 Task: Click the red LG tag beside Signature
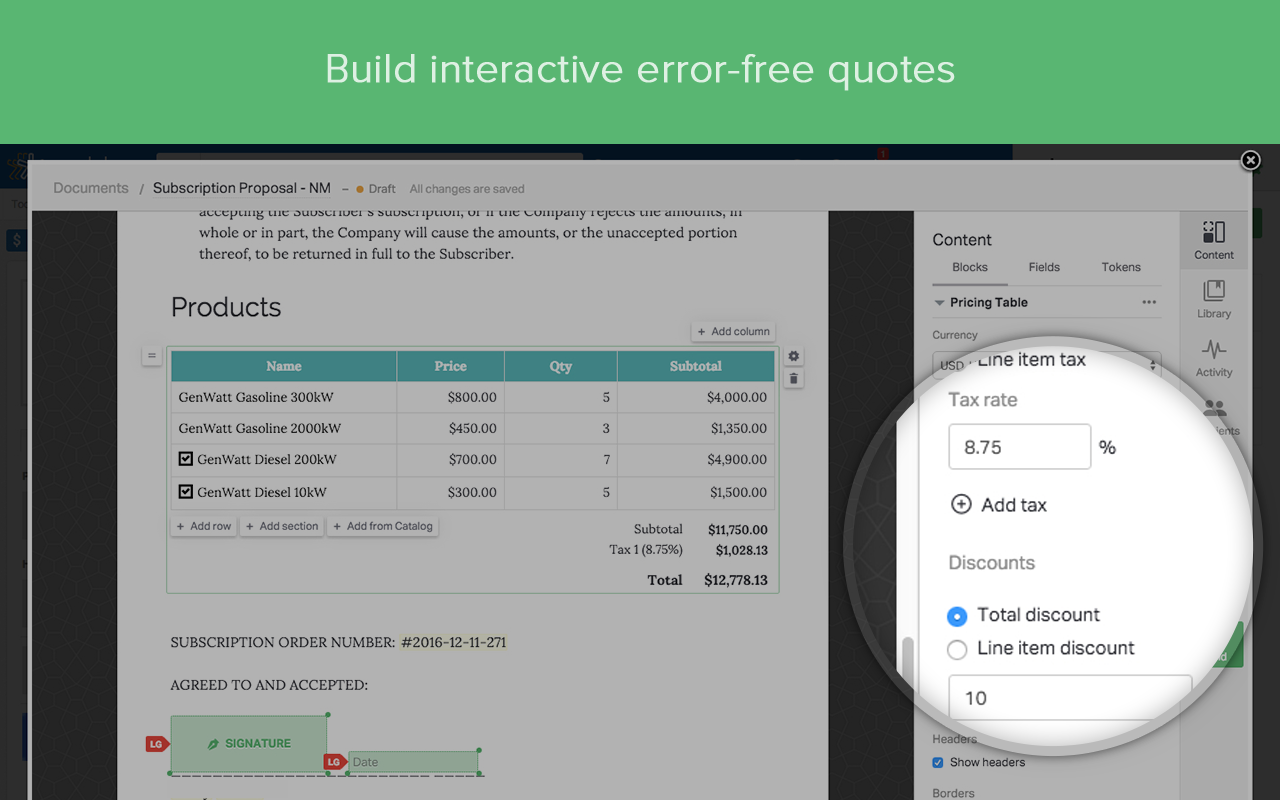pos(156,744)
